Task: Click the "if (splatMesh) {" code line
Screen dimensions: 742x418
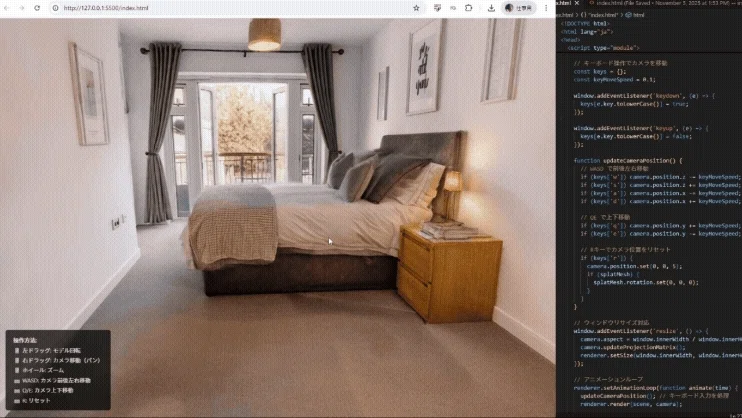Action: (x=613, y=274)
